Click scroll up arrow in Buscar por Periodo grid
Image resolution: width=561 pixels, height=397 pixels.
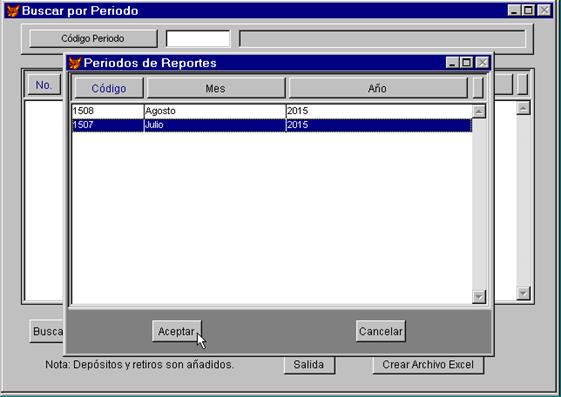coord(523,108)
